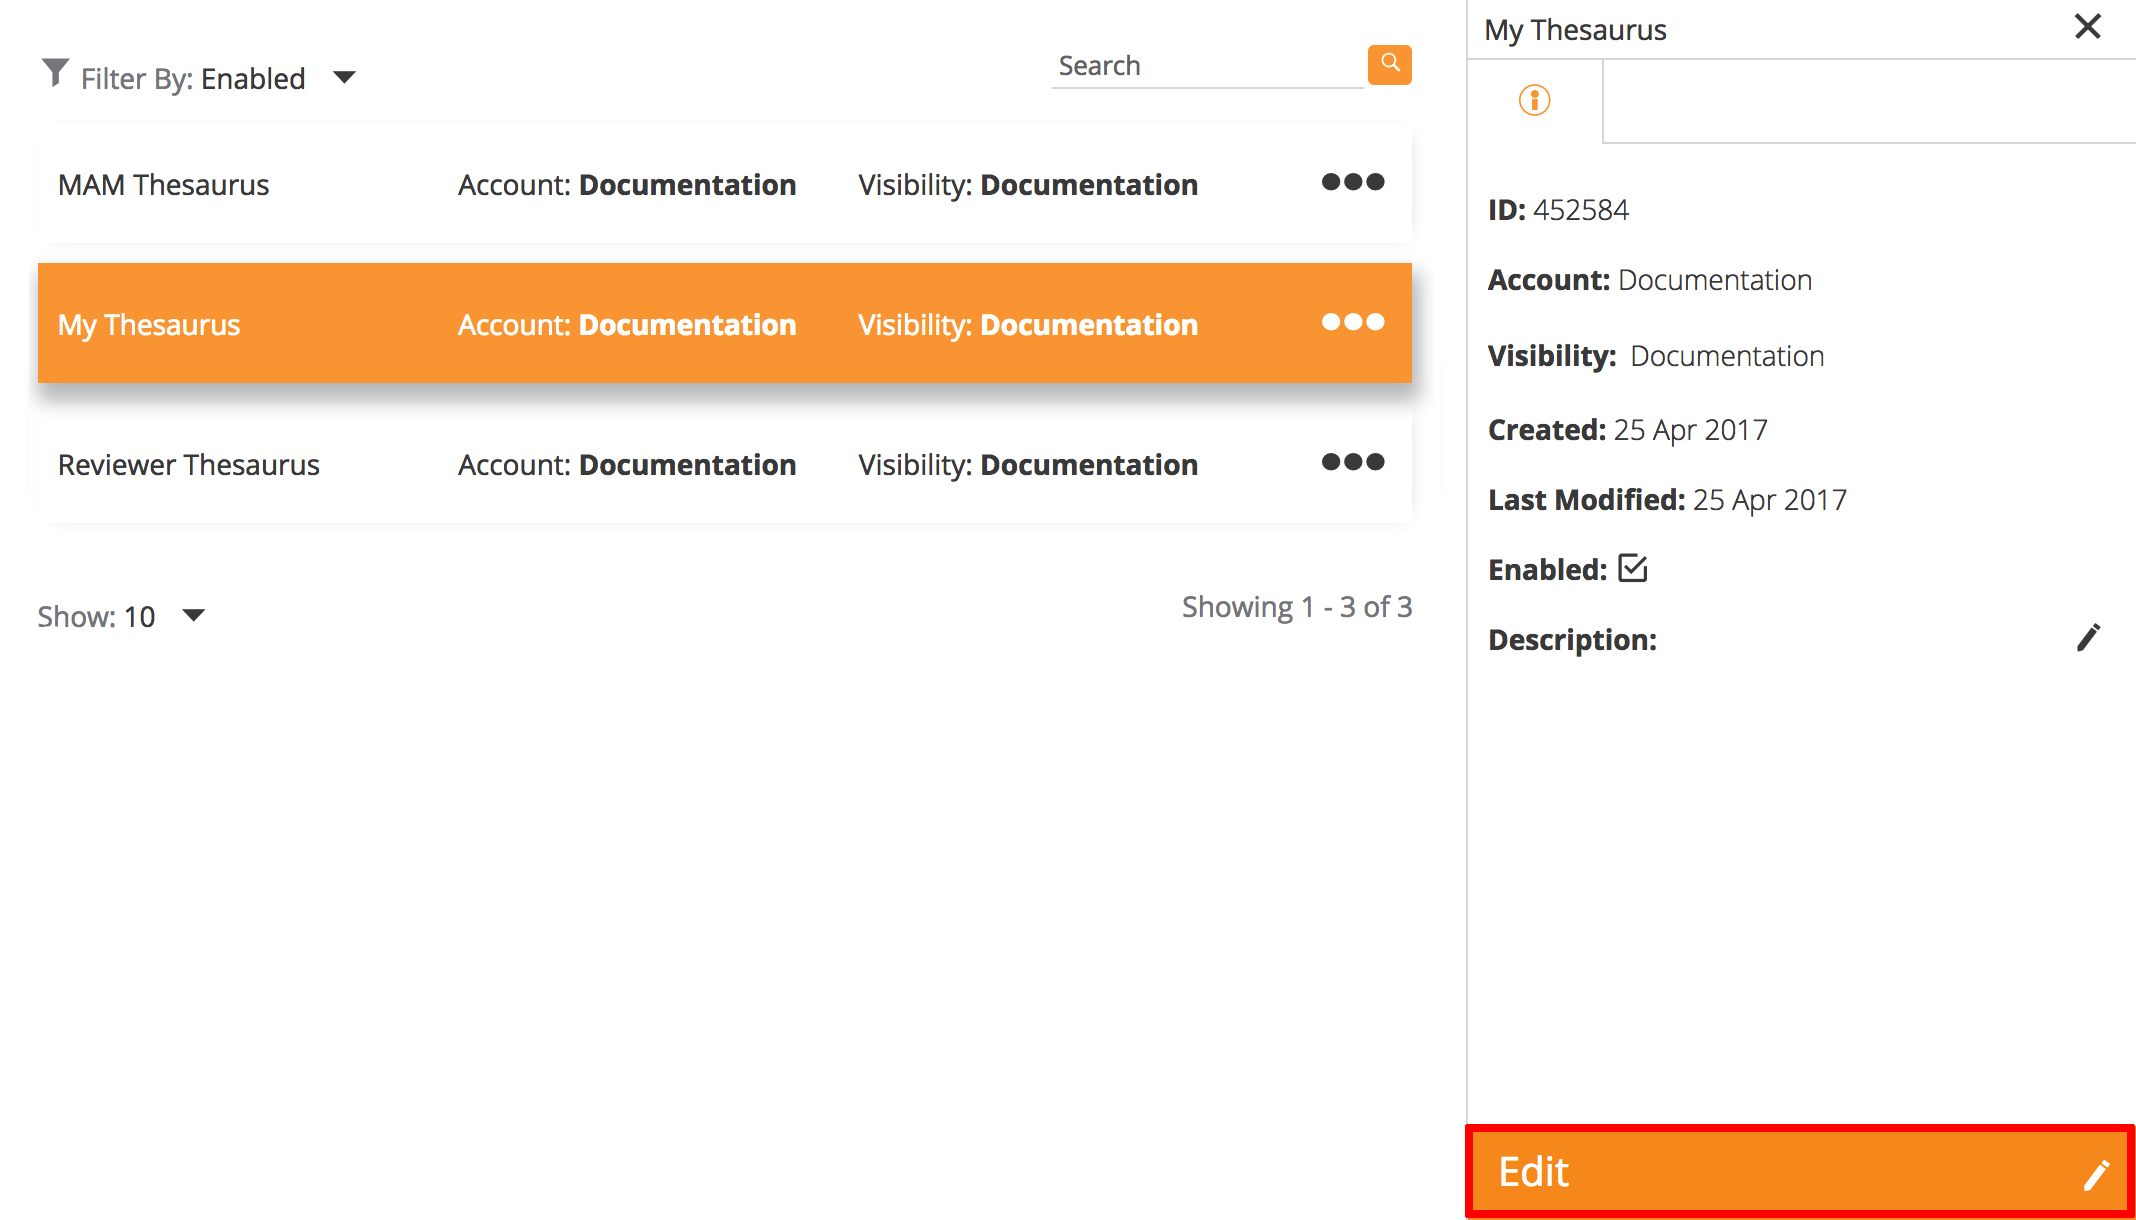Close the My Thesaurus details panel
This screenshot has height=1220, width=2136.
click(x=2087, y=27)
